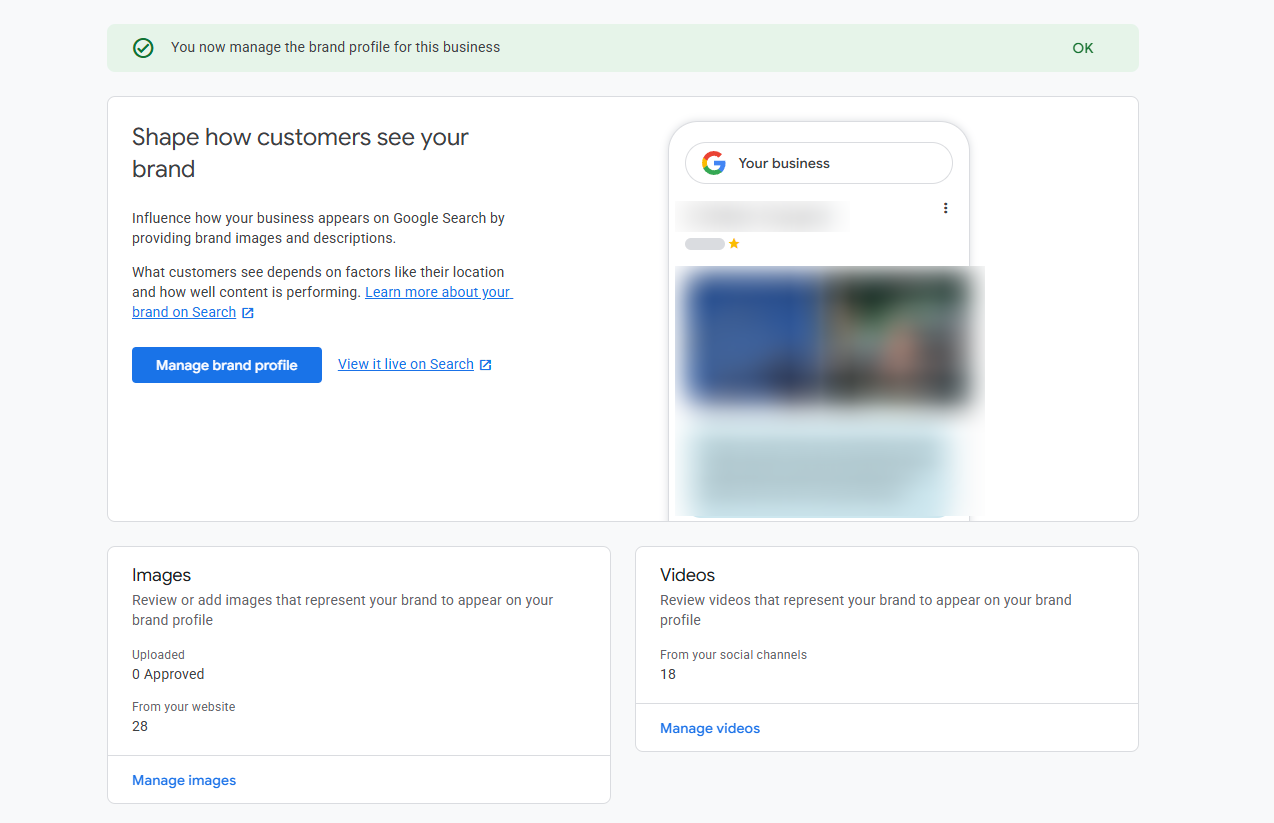This screenshot has height=823, width=1274.
Task: Click the blurred cover photo in the preview
Action: [828, 338]
